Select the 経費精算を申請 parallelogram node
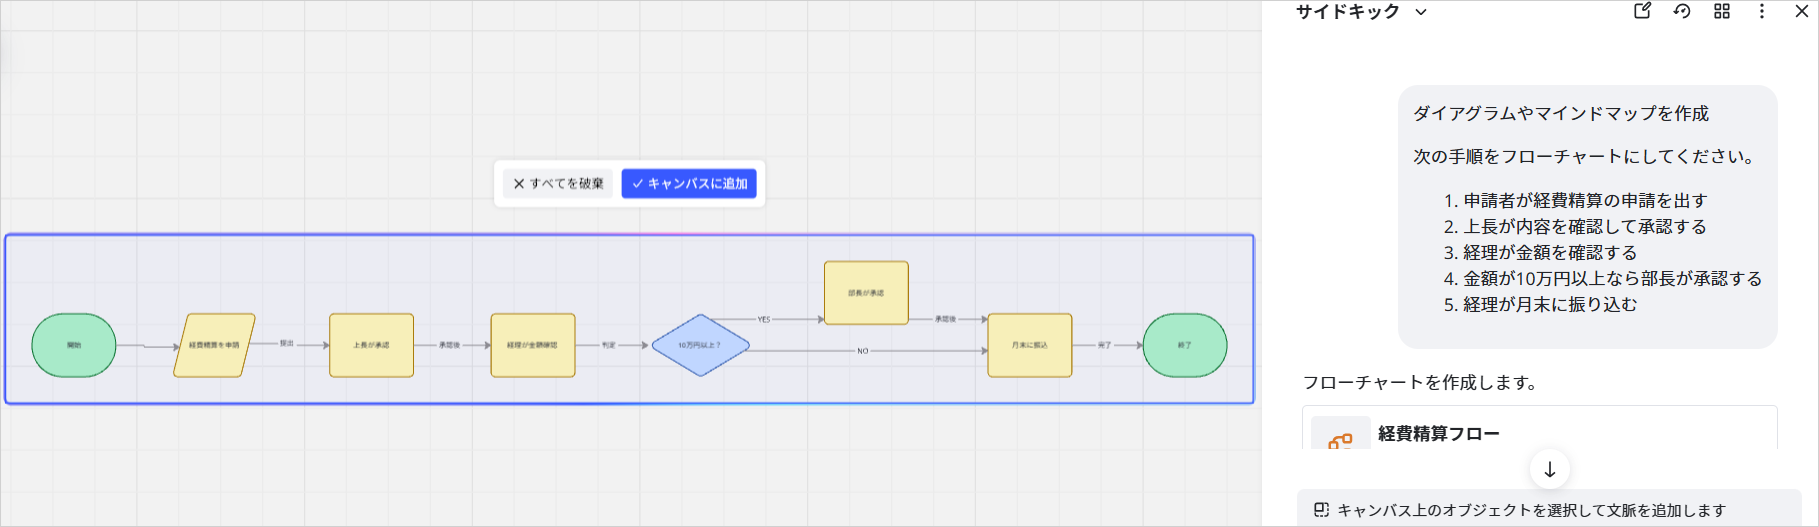The height and width of the screenshot is (527, 1819). (214, 345)
